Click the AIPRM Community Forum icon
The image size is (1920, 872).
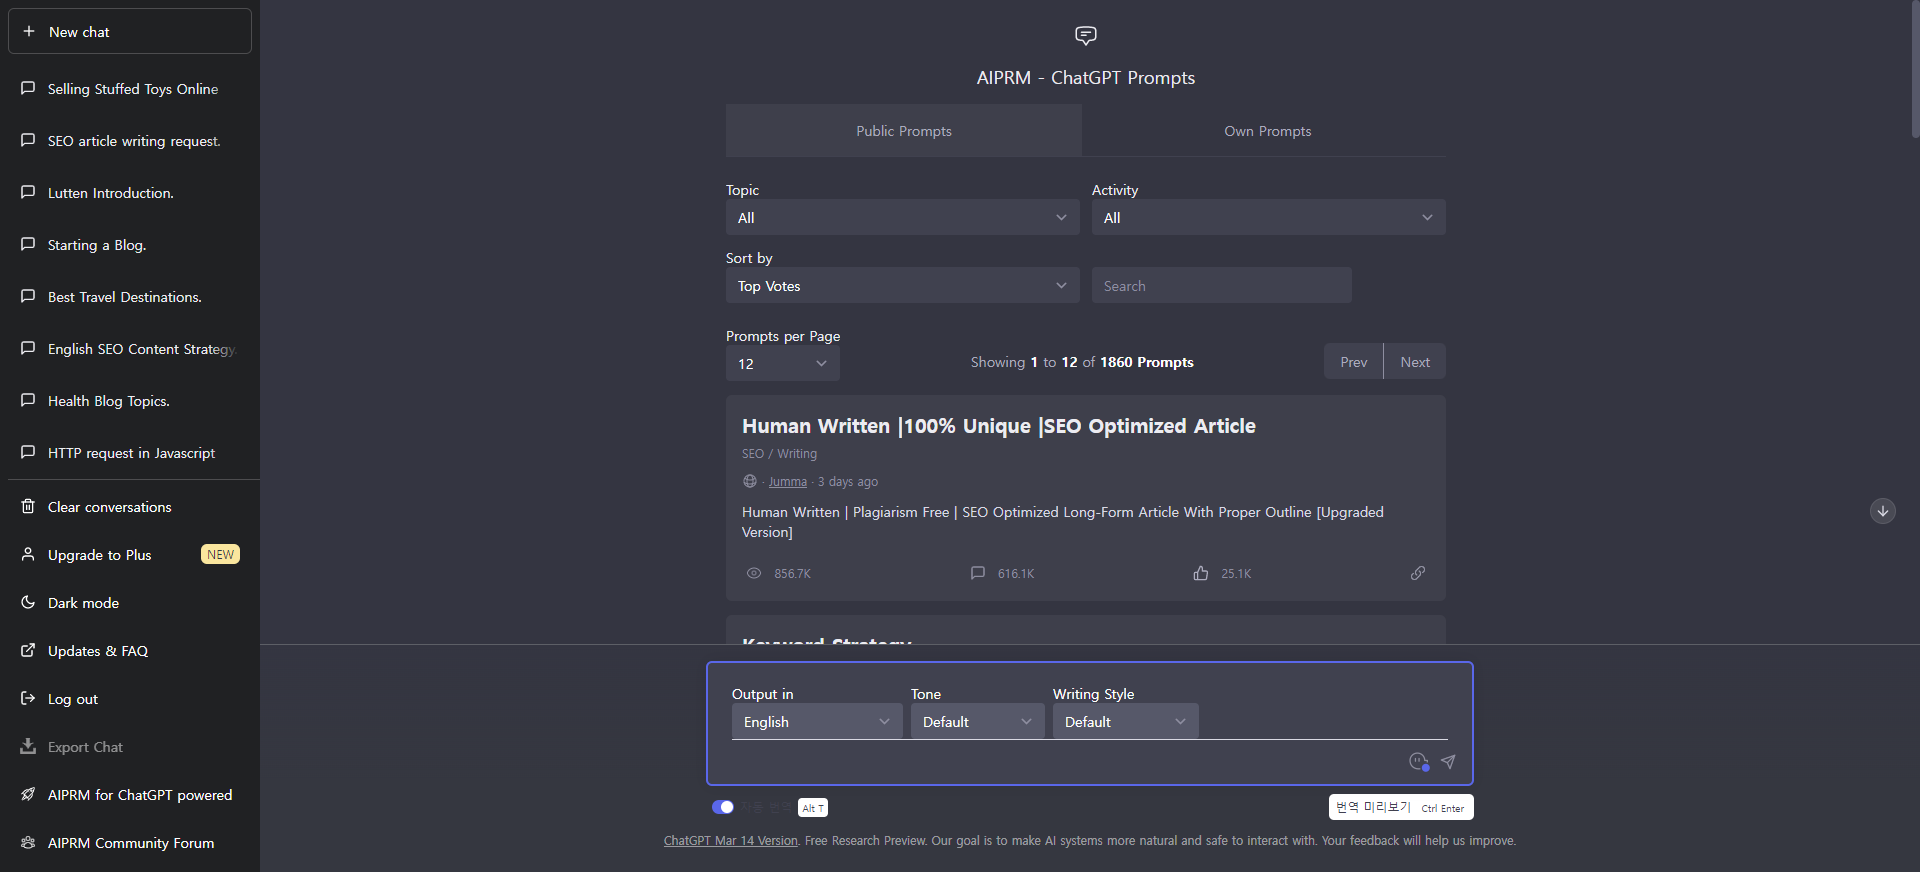28,842
